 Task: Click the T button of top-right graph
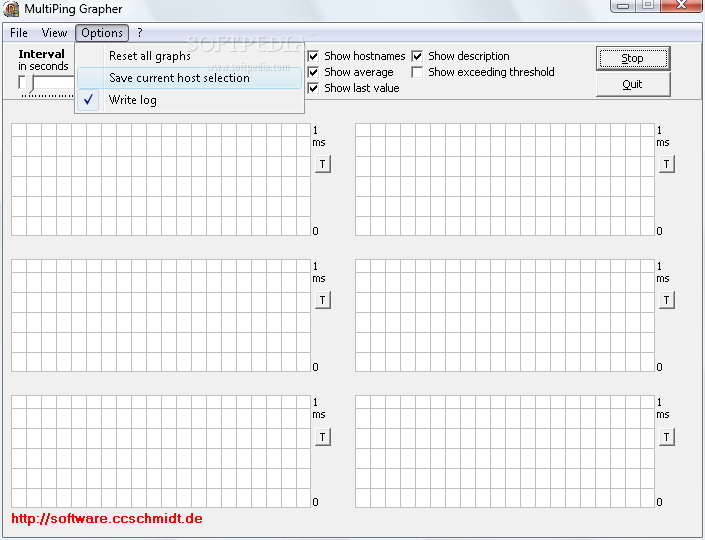[x=666, y=164]
